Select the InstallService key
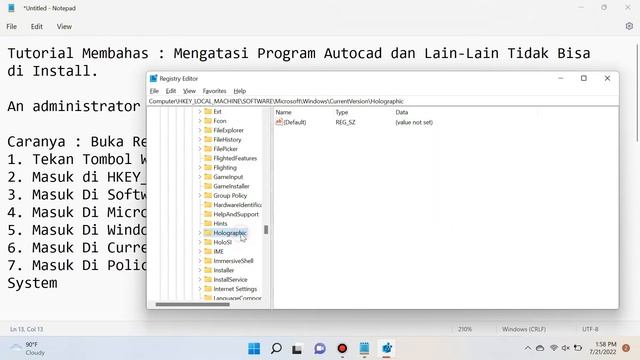The width and height of the screenshot is (640, 360). pos(230,280)
